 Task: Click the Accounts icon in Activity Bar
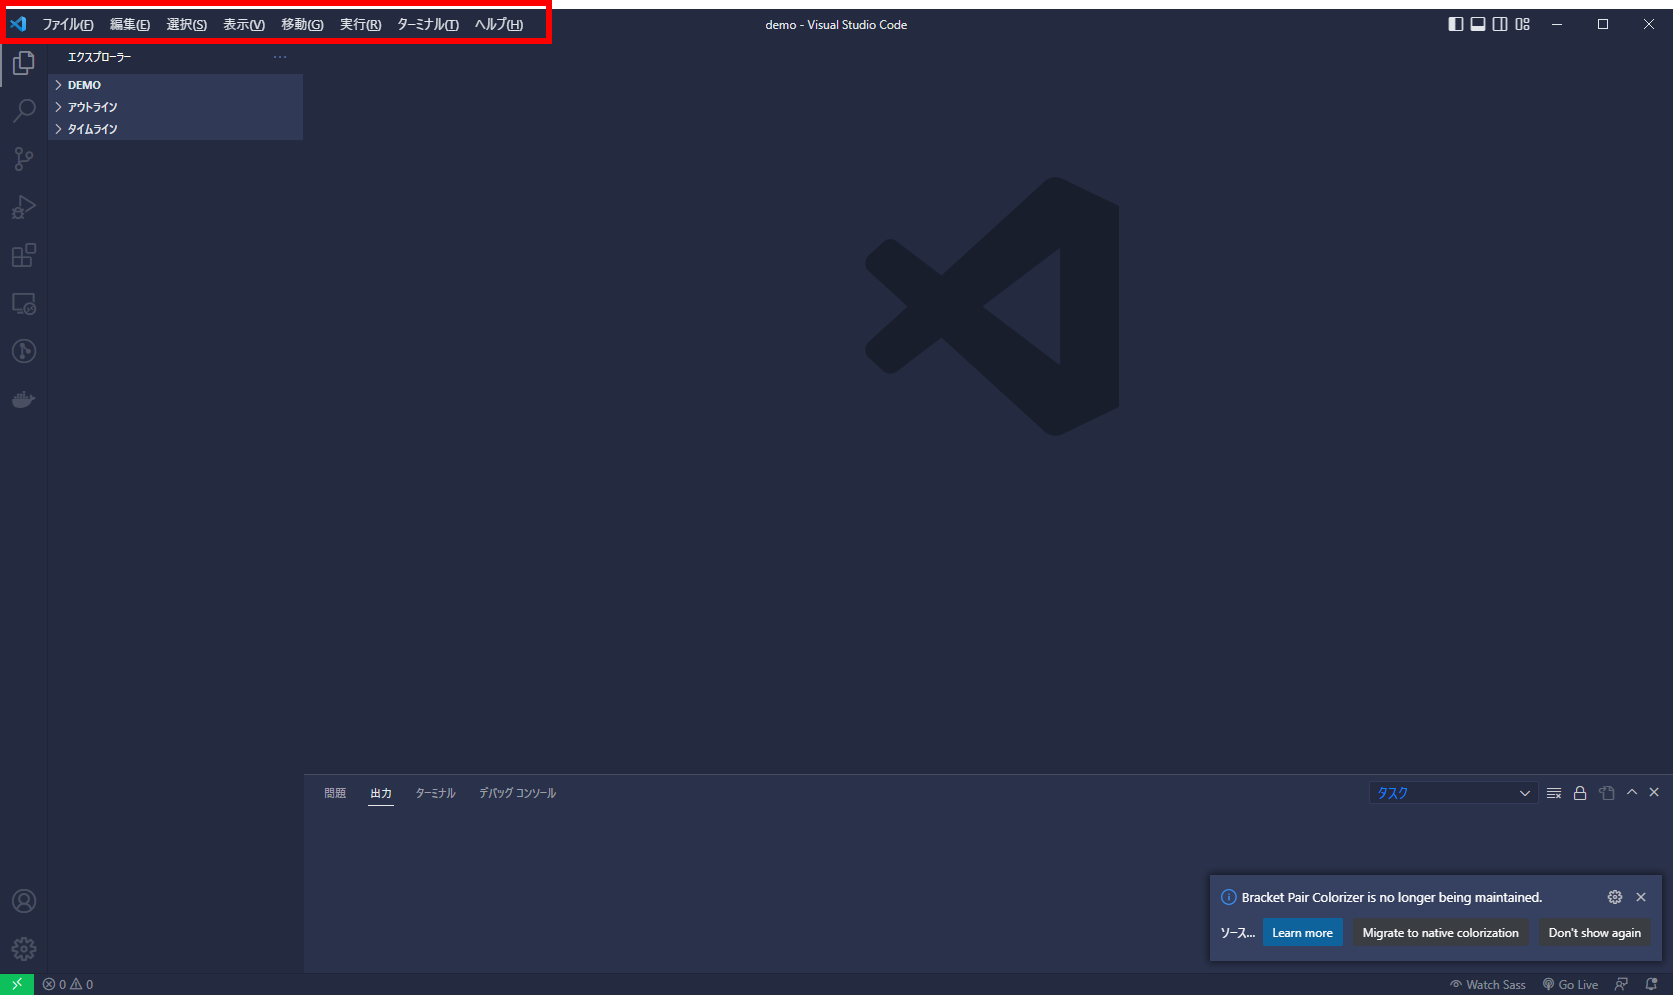[x=23, y=900]
